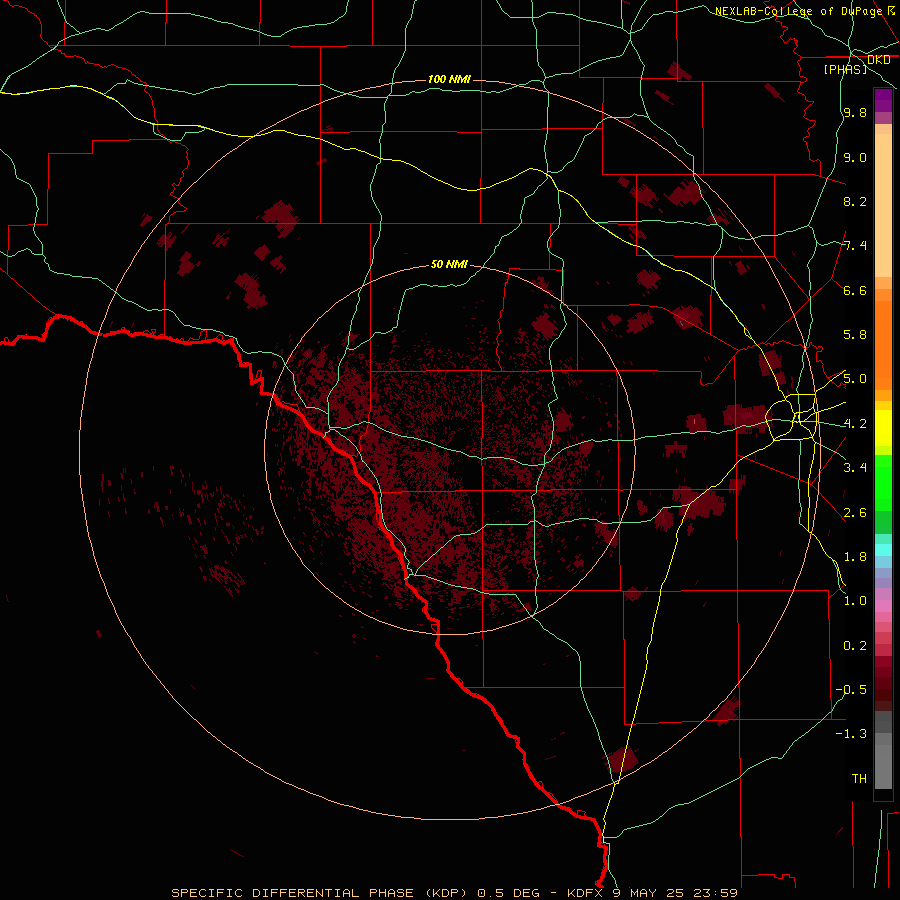
Task: Click the 0.2 scale value
Action: coord(855,646)
